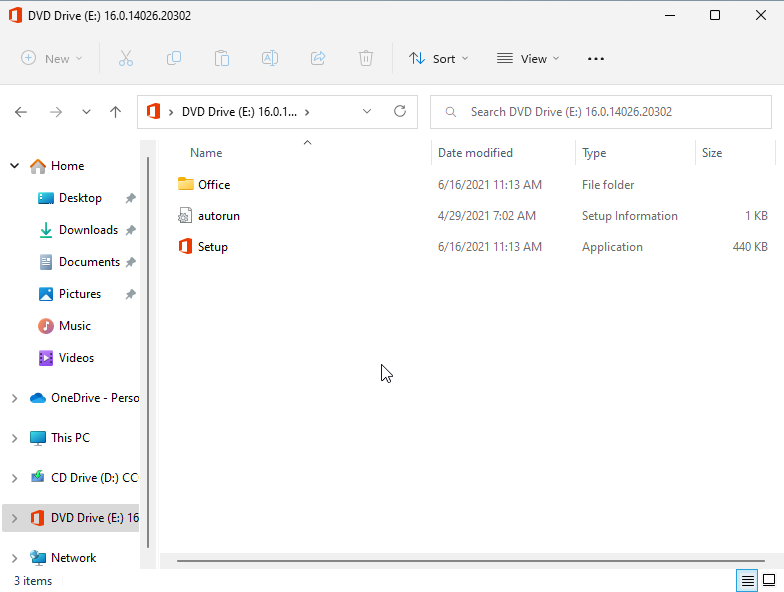Click the Share icon in toolbar

pos(318,59)
